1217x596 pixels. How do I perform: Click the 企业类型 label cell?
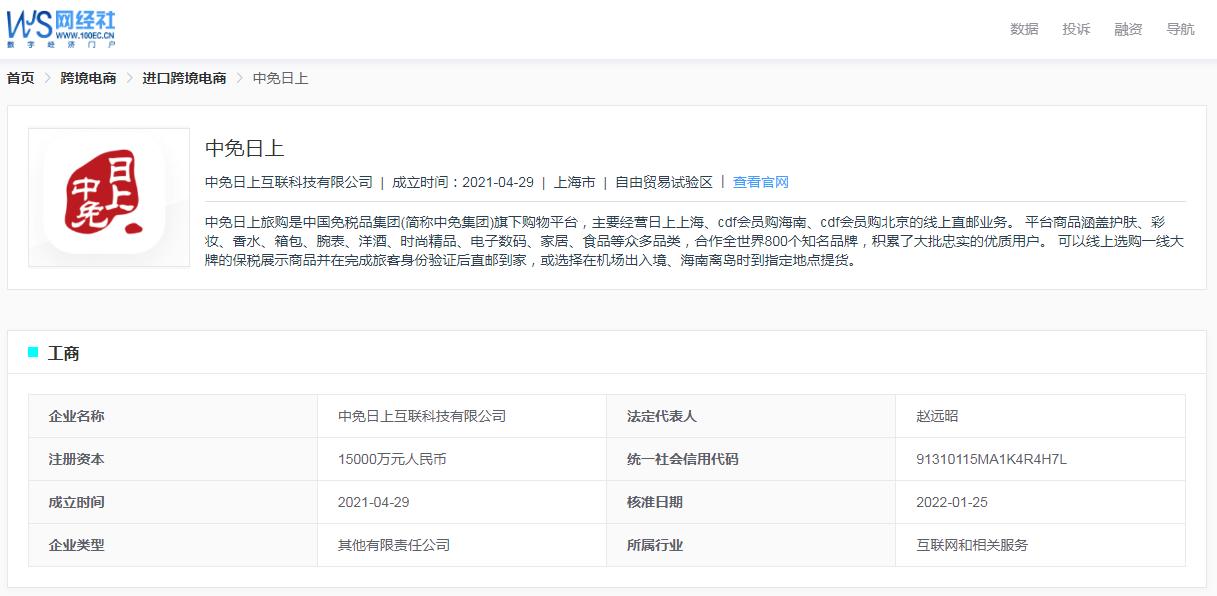[173, 545]
